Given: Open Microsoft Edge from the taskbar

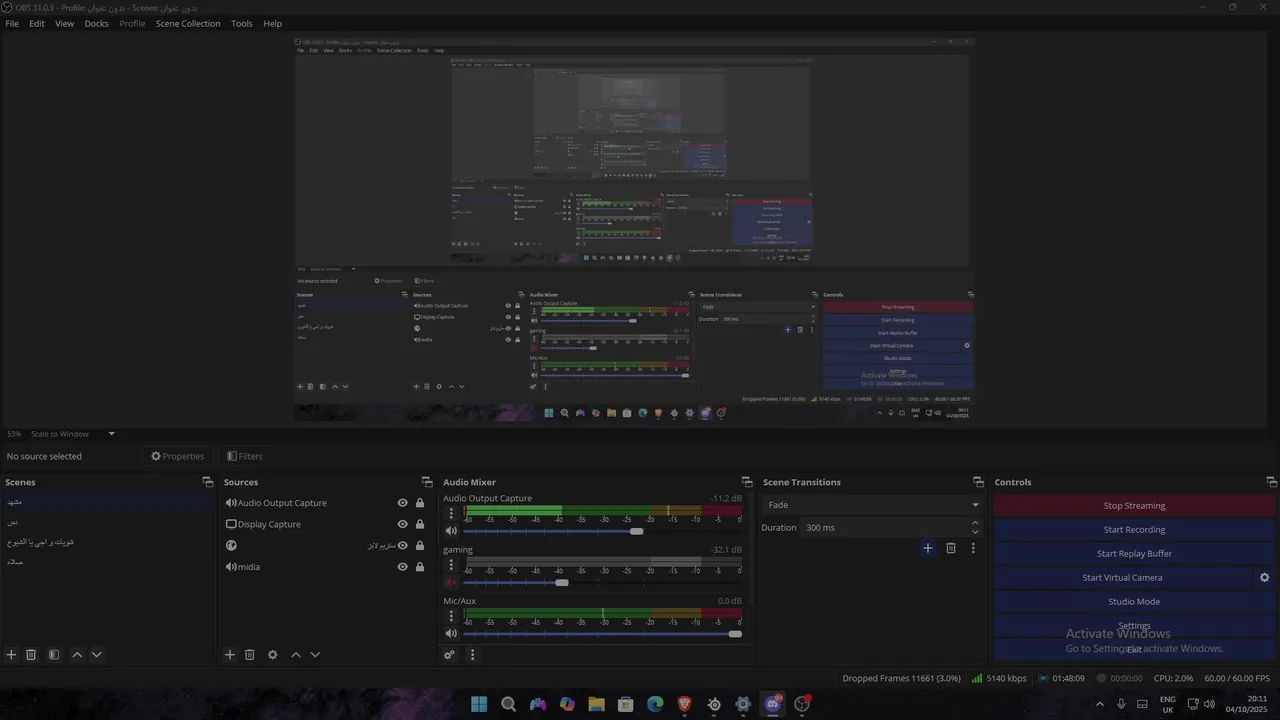Looking at the screenshot, I should [655, 704].
